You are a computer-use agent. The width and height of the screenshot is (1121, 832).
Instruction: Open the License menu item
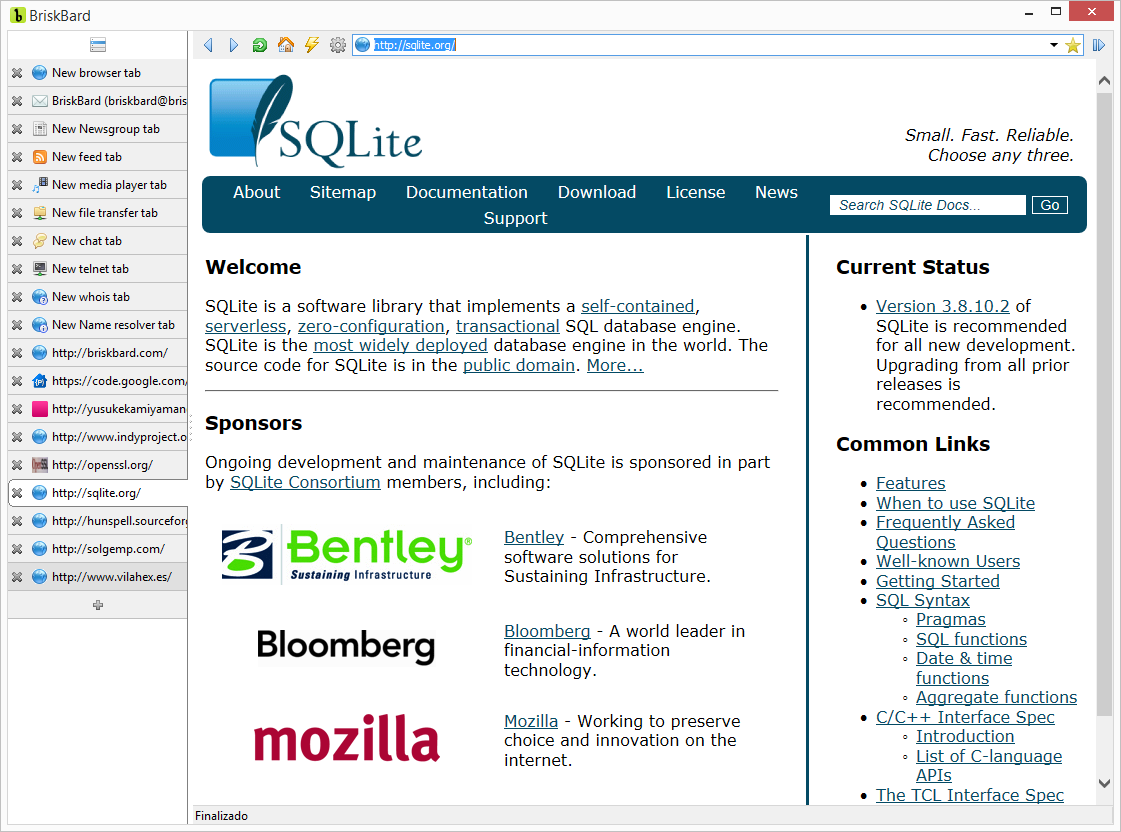[x=696, y=192]
